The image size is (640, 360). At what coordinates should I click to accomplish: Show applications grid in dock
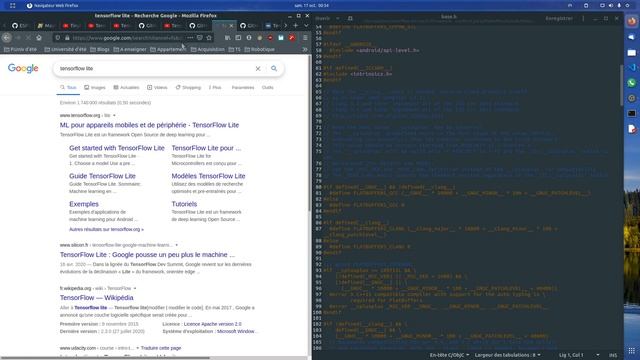click(x=632, y=351)
